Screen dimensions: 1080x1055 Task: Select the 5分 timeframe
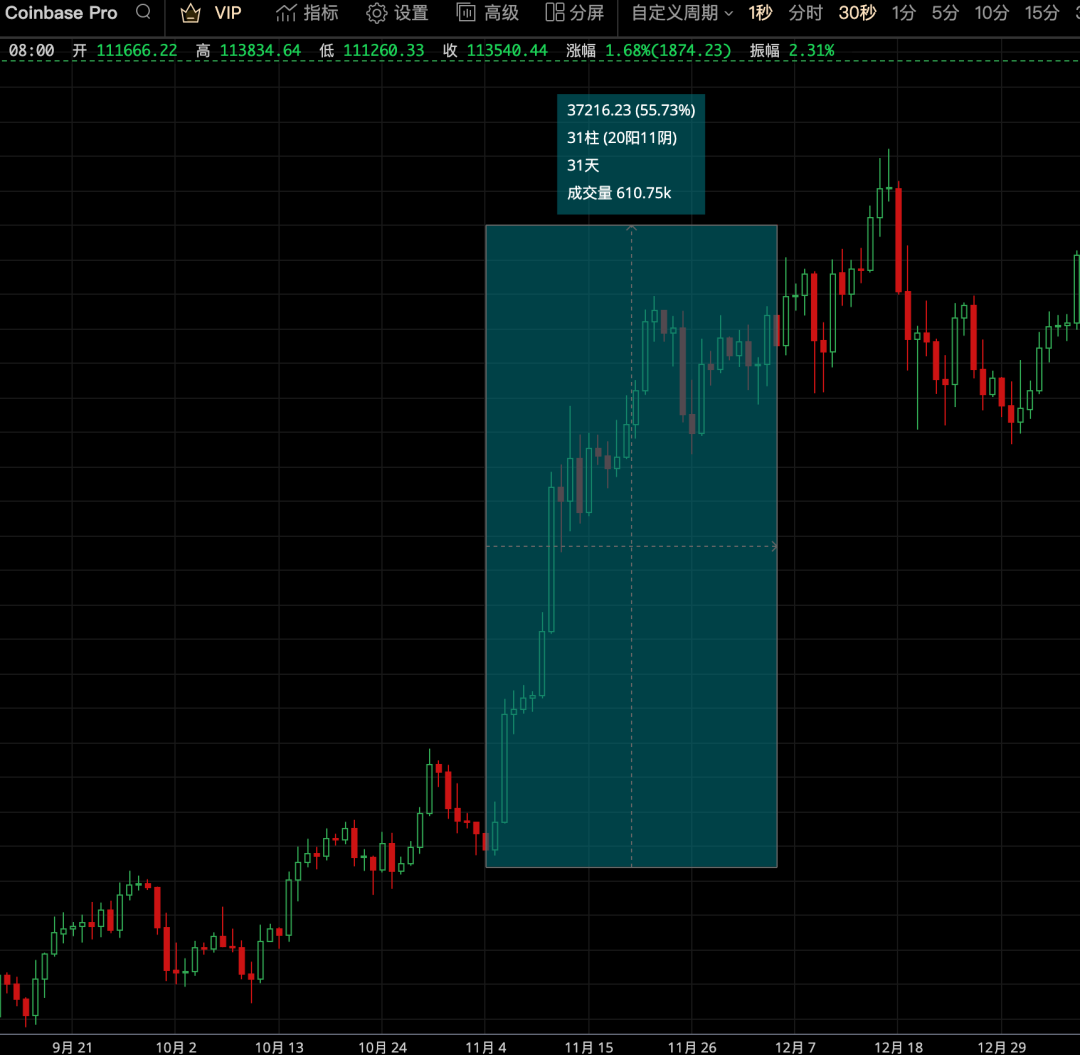pos(945,13)
